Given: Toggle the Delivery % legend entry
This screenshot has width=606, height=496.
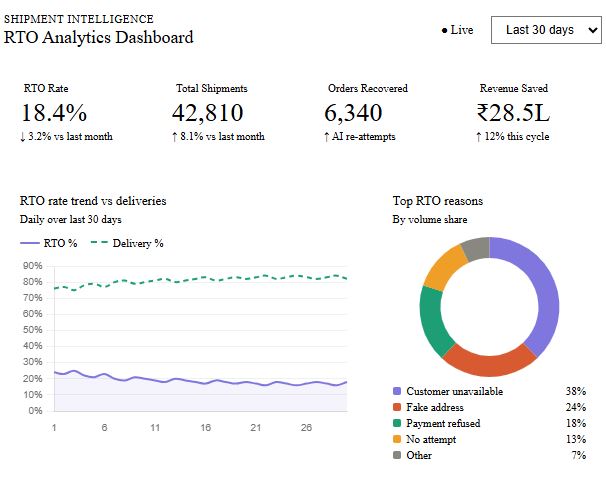Looking at the screenshot, I should coord(127,243).
